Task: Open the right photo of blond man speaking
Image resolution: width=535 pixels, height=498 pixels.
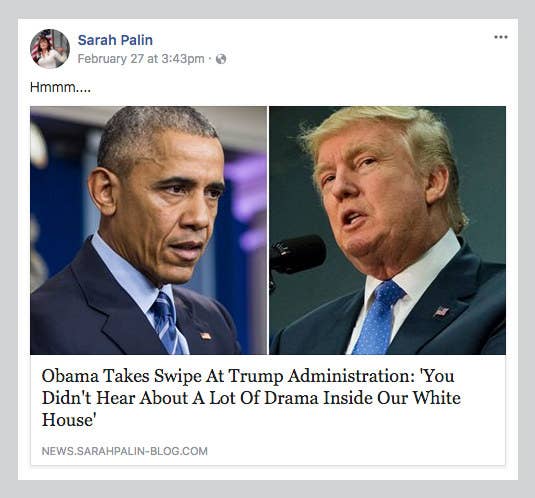Action: click(388, 230)
